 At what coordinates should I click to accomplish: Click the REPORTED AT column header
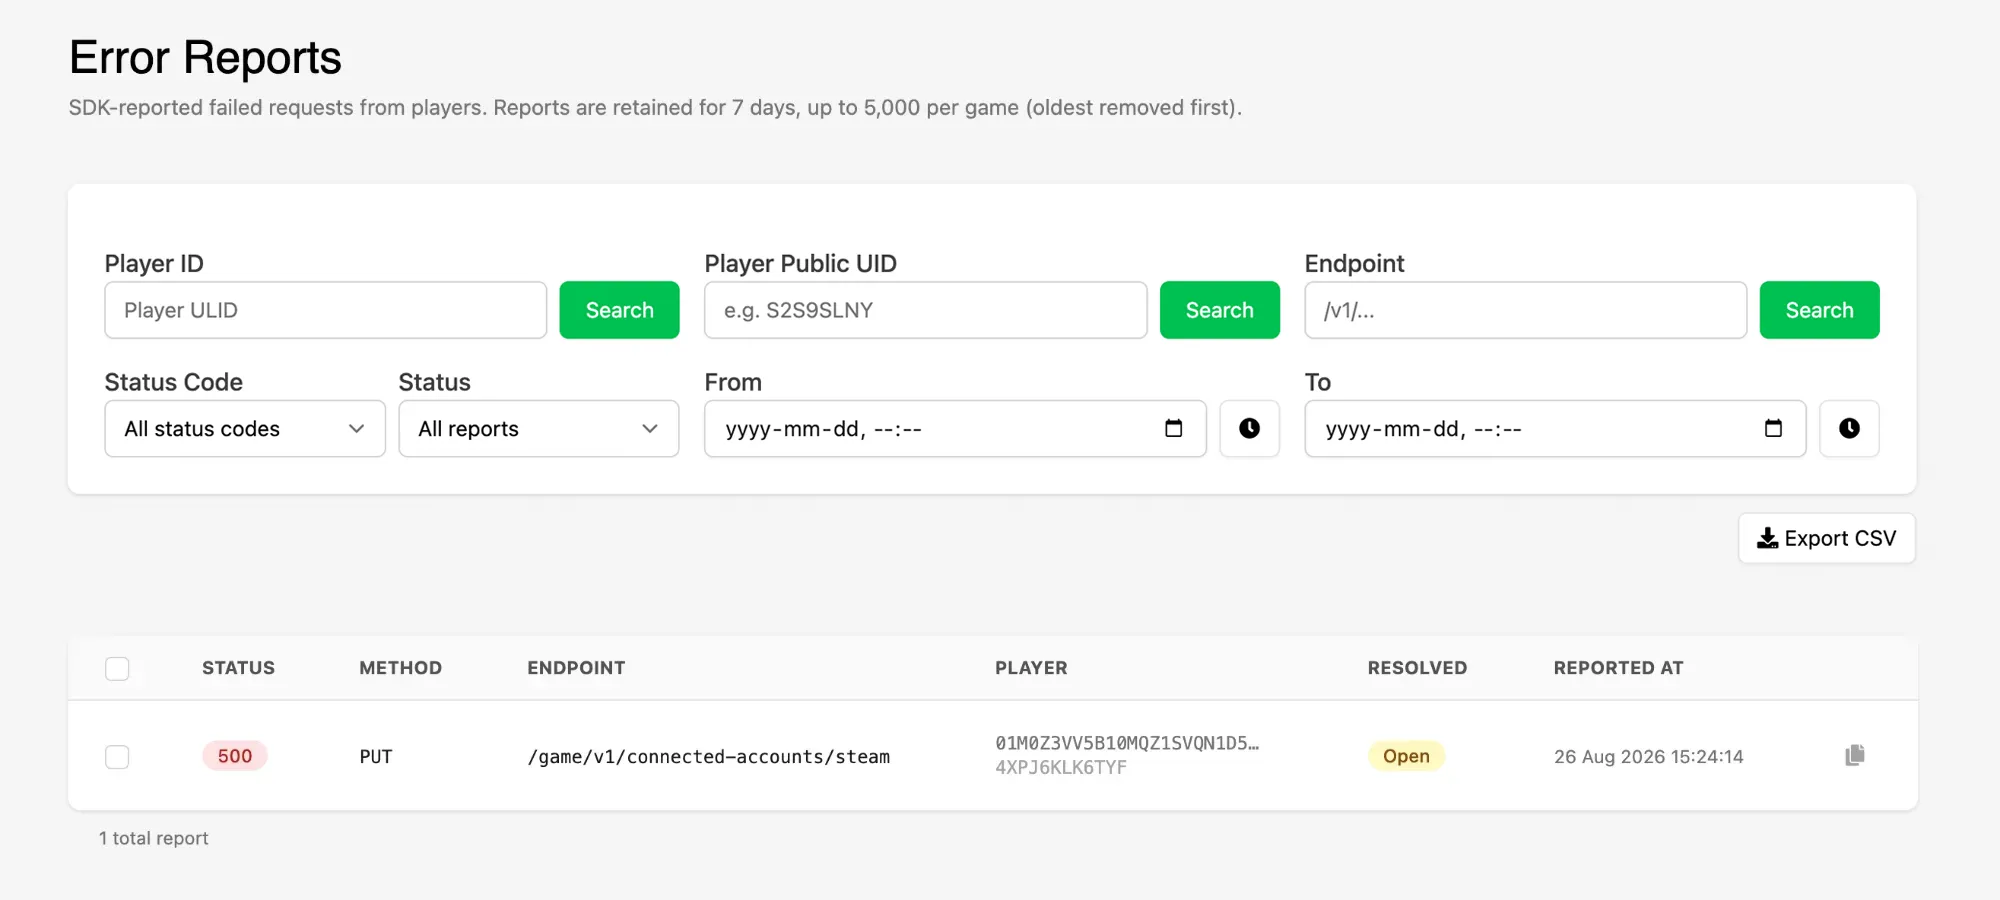click(x=1618, y=668)
